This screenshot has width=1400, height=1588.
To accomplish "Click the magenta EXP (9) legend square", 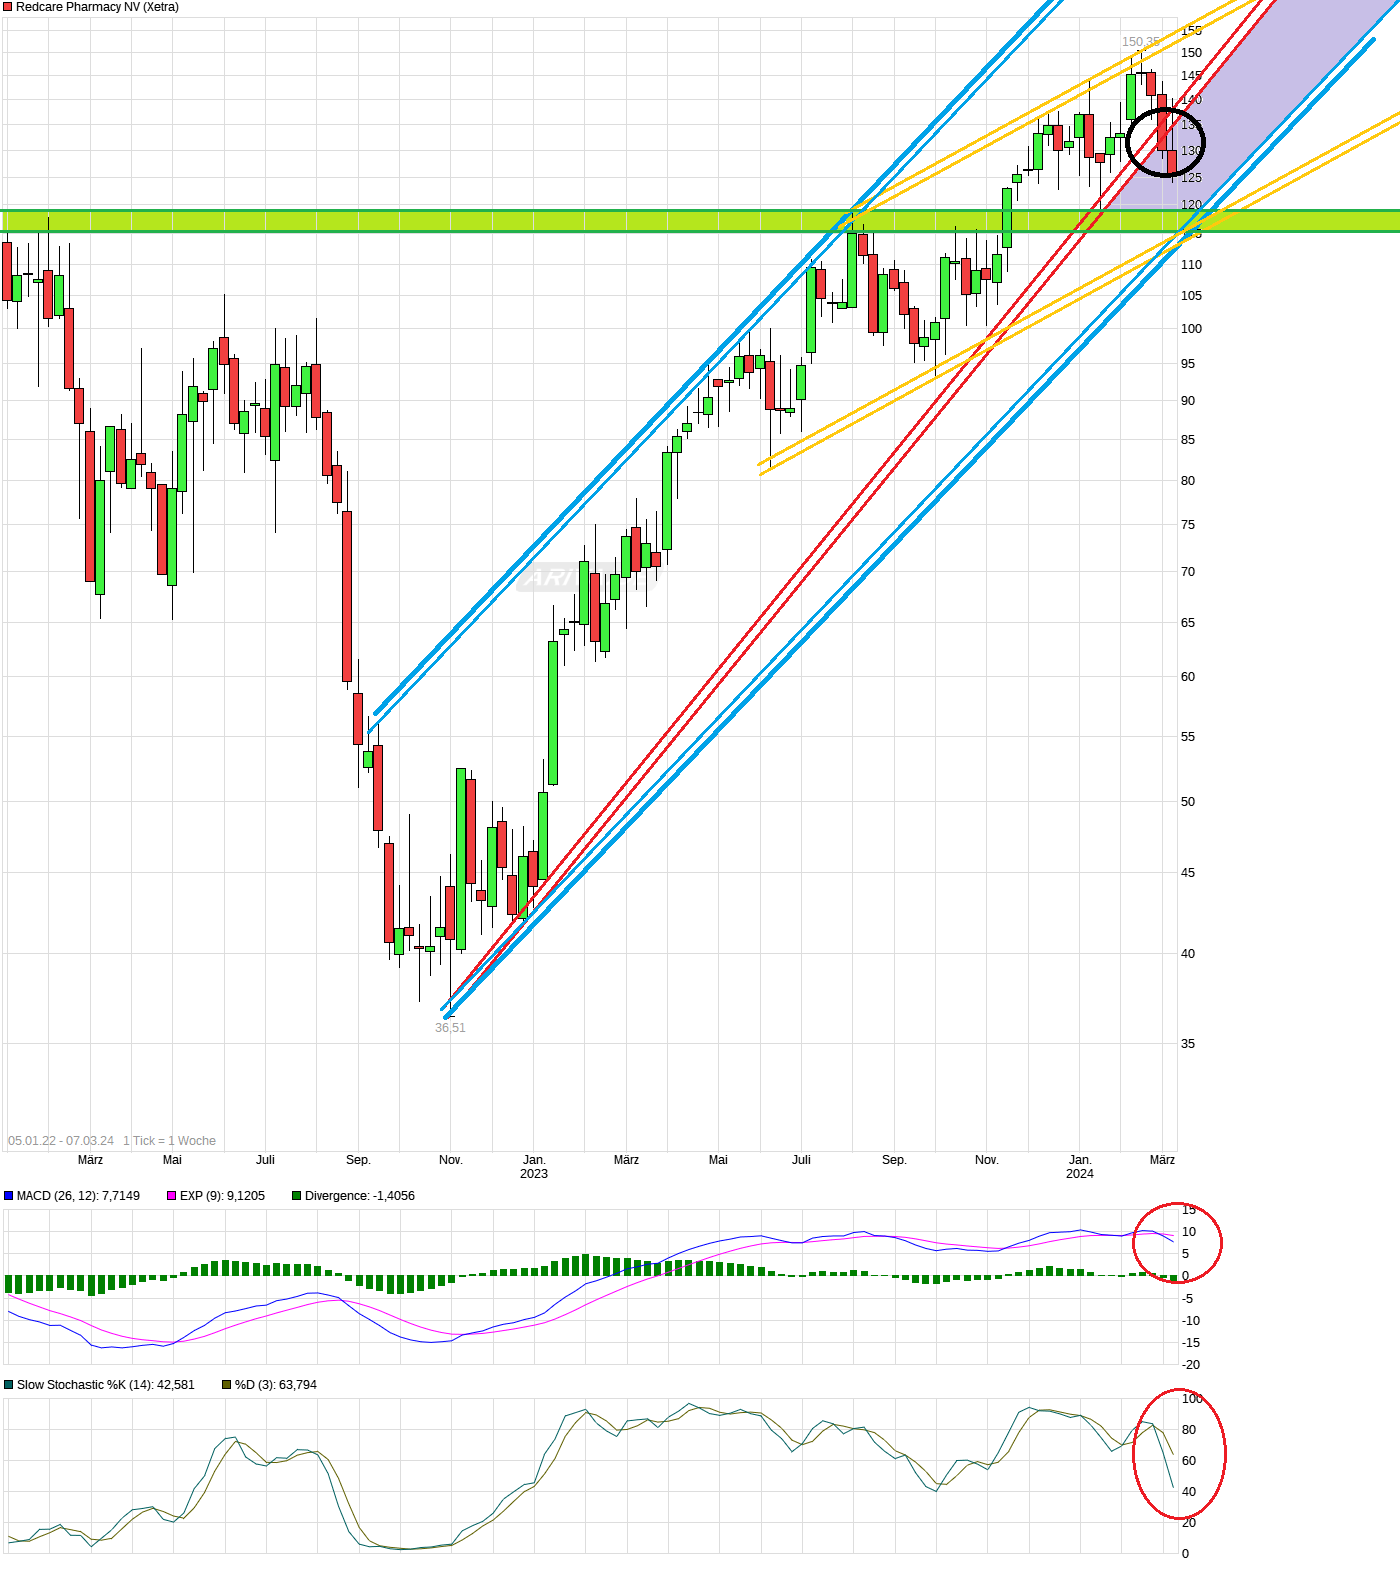I will (172, 1196).
